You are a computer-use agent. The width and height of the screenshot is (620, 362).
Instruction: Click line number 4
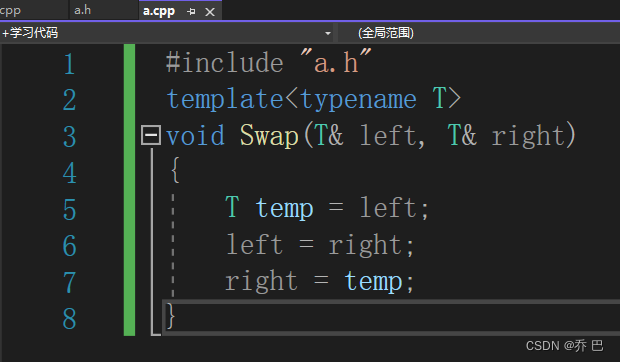coord(69,173)
